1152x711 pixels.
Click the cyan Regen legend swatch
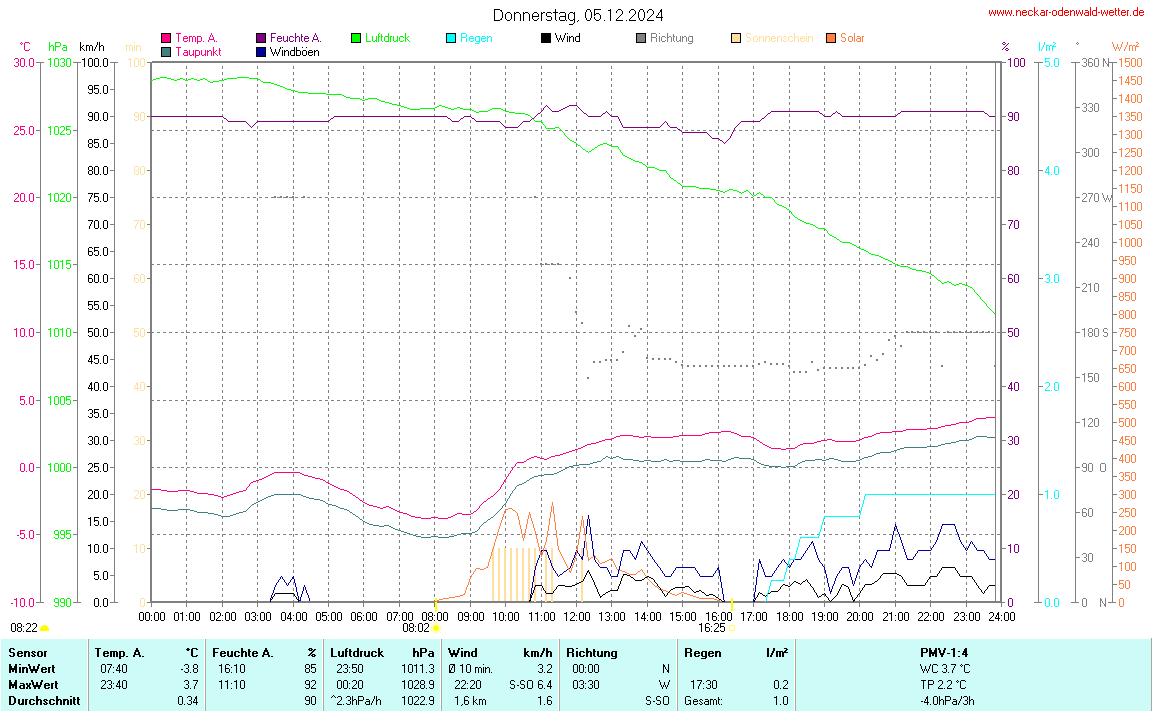point(451,38)
